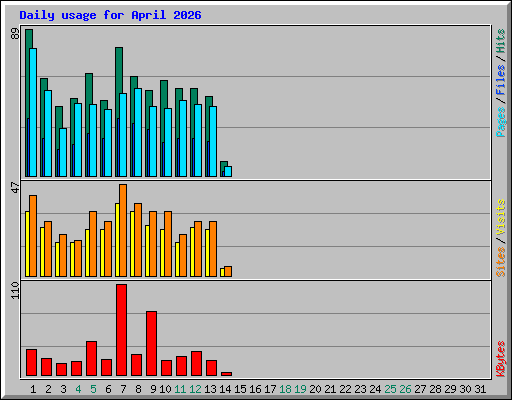Click the yellow visits bar for day 11
Viewport: 512px width, 400px height.
pos(177,259)
